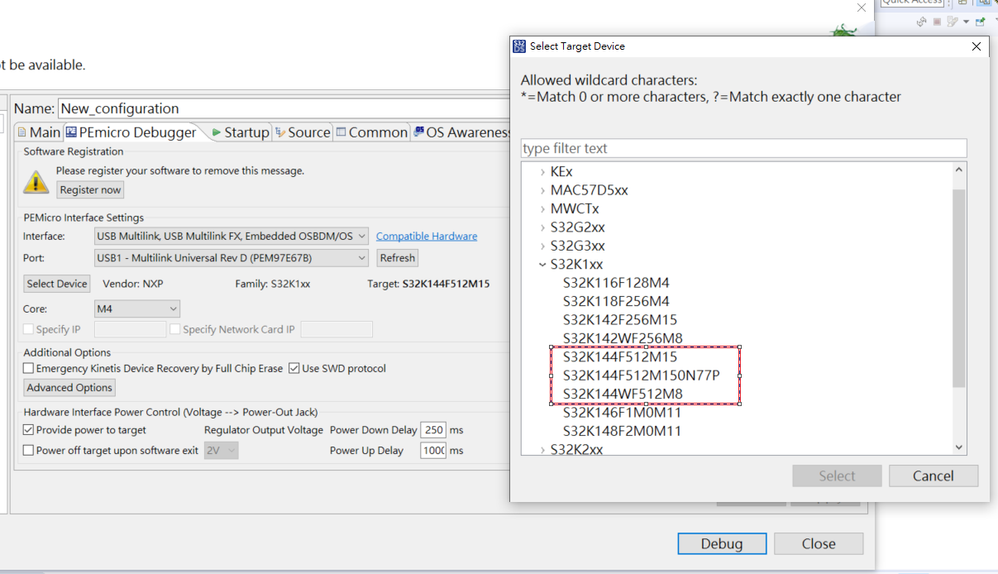Select device S32K148F2M0M11
This screenshot has height=574, width=998.
[x=621, y=431]
